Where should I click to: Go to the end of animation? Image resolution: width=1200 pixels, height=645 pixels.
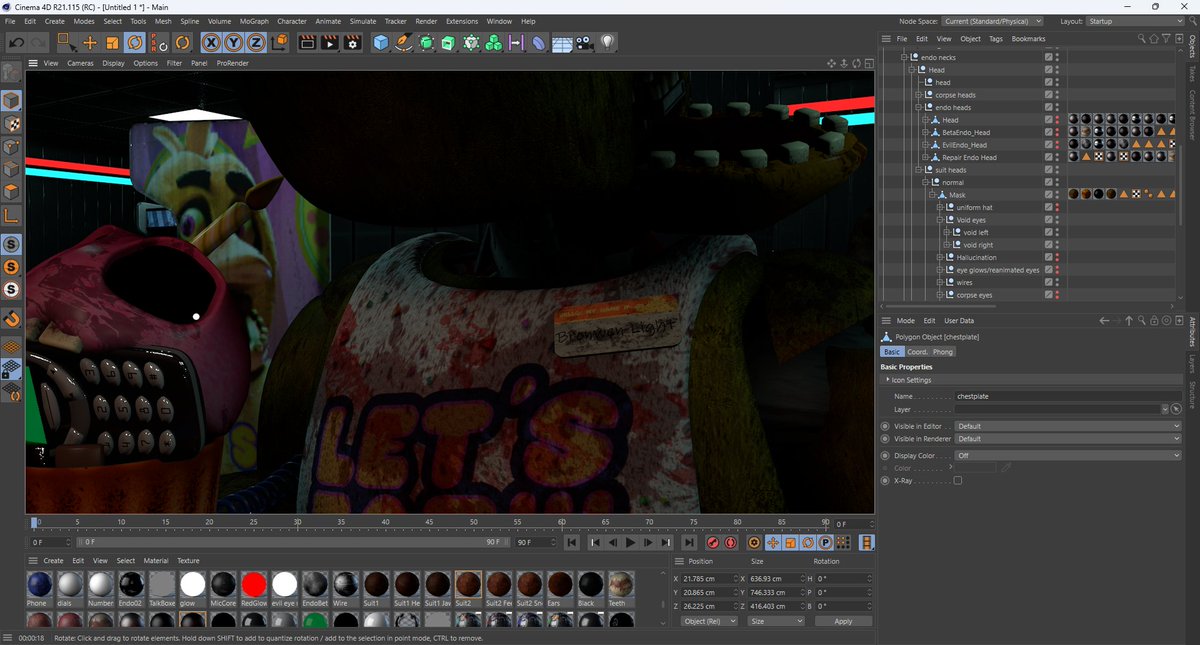click(689, 542)
